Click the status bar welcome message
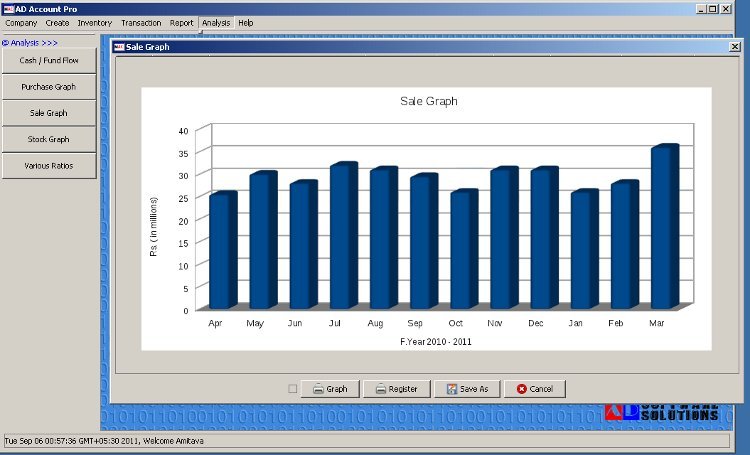Screen dimensions: 750x455 pos(104,441)
